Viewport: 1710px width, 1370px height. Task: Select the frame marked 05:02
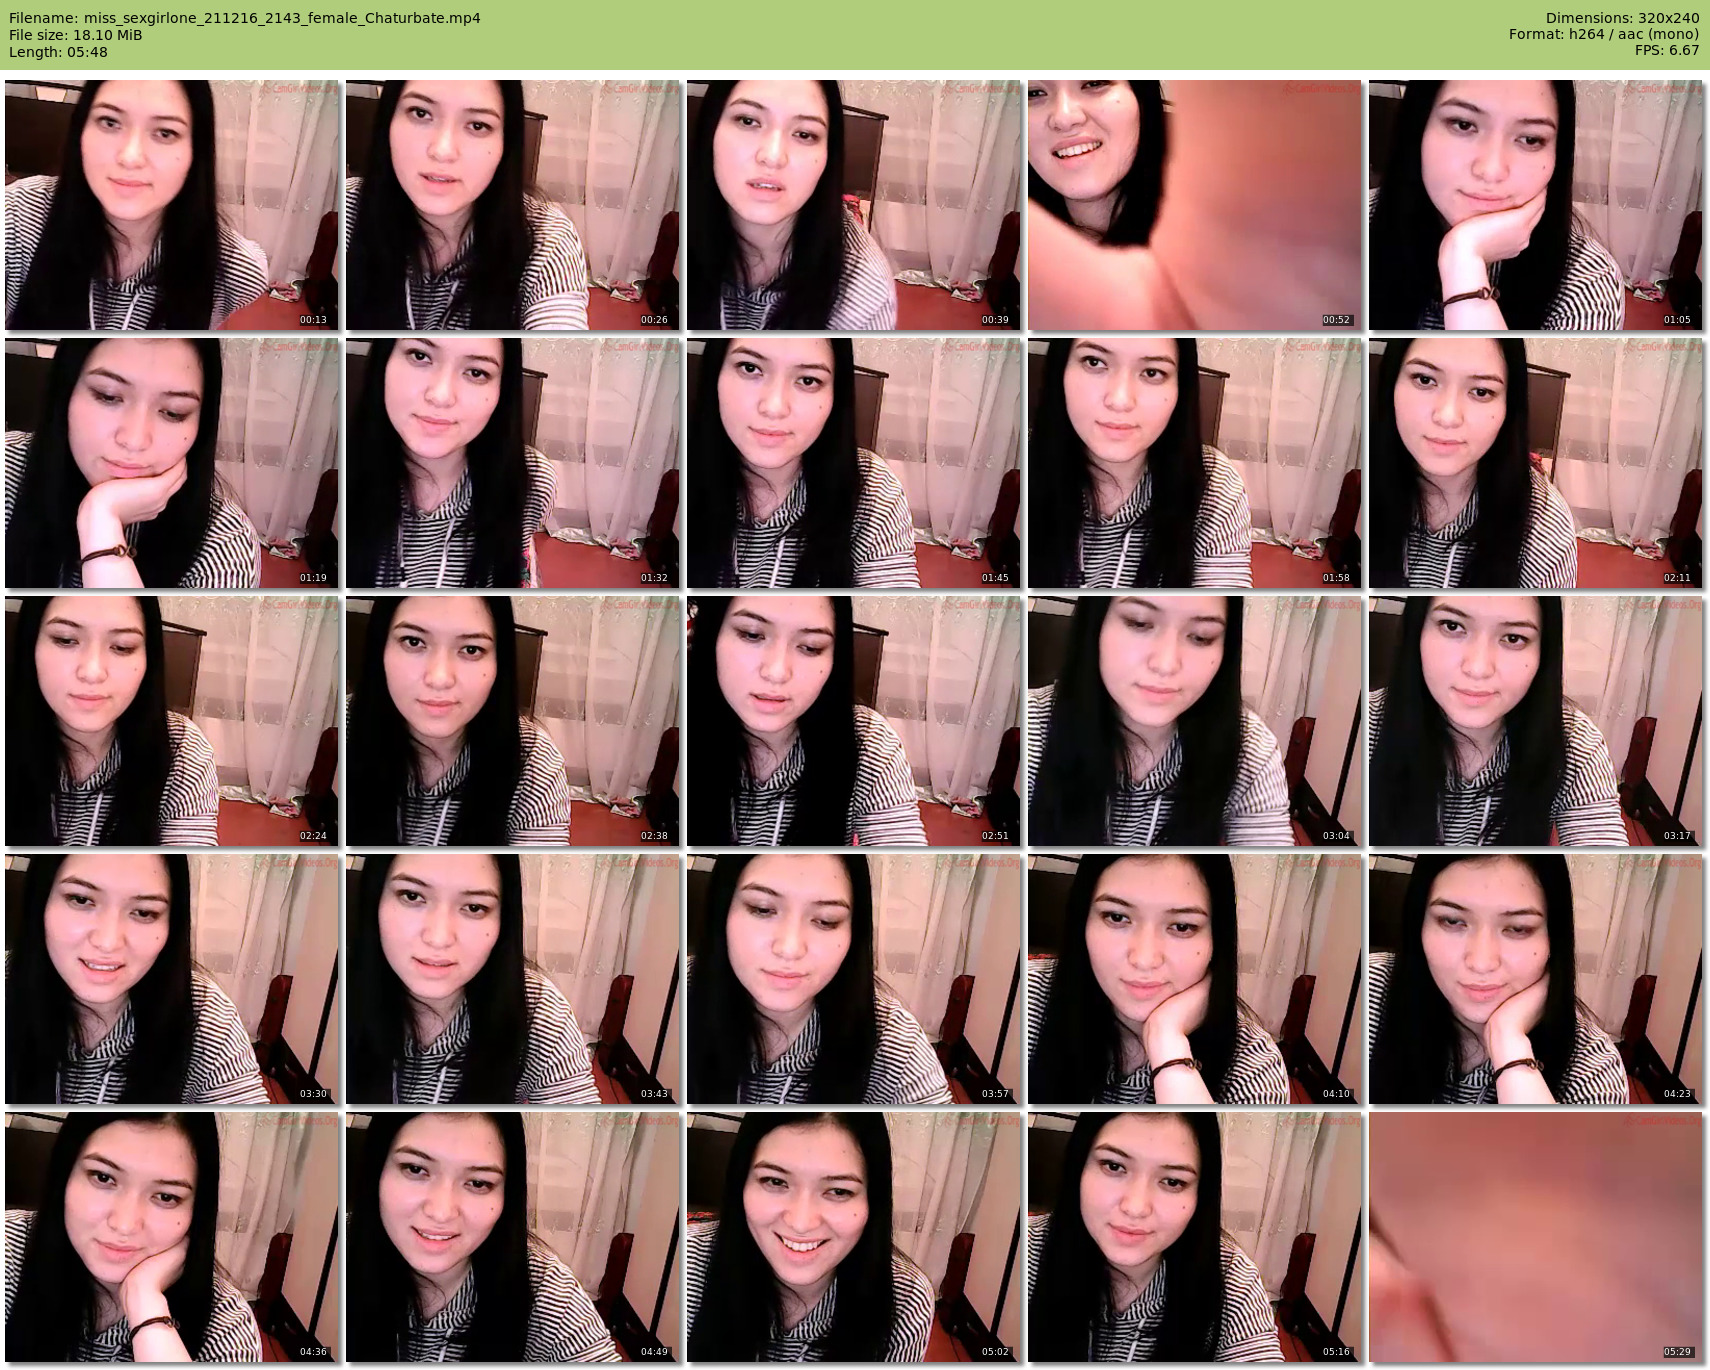854,1237
